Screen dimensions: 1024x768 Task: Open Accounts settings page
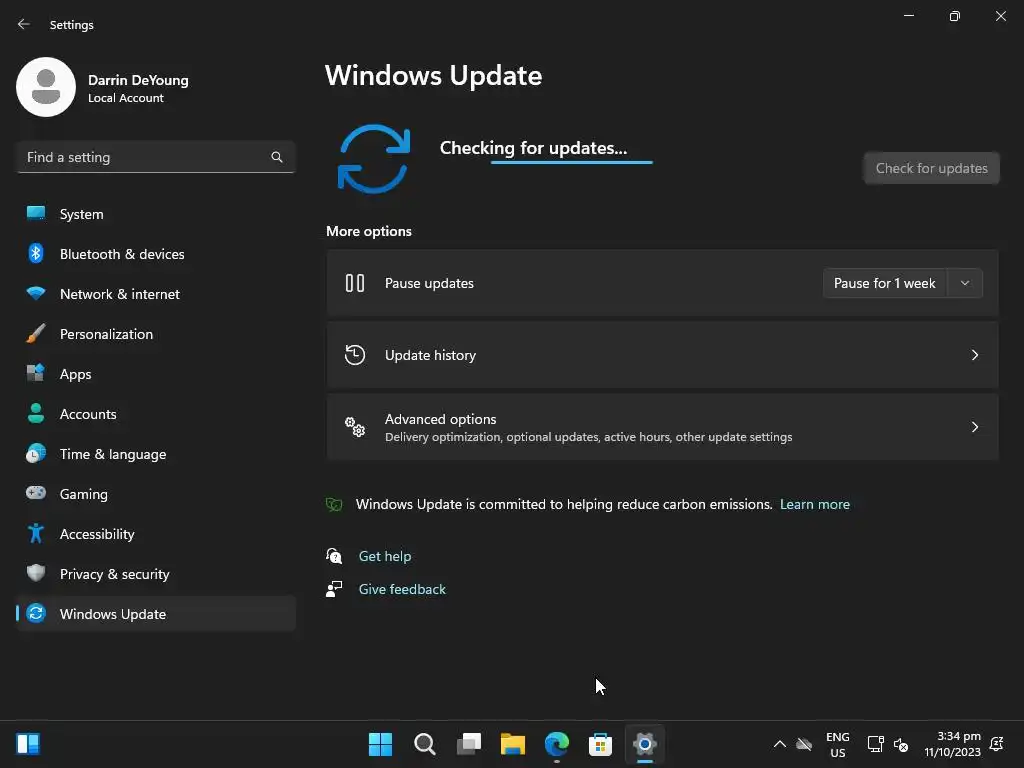coord(156,413)
